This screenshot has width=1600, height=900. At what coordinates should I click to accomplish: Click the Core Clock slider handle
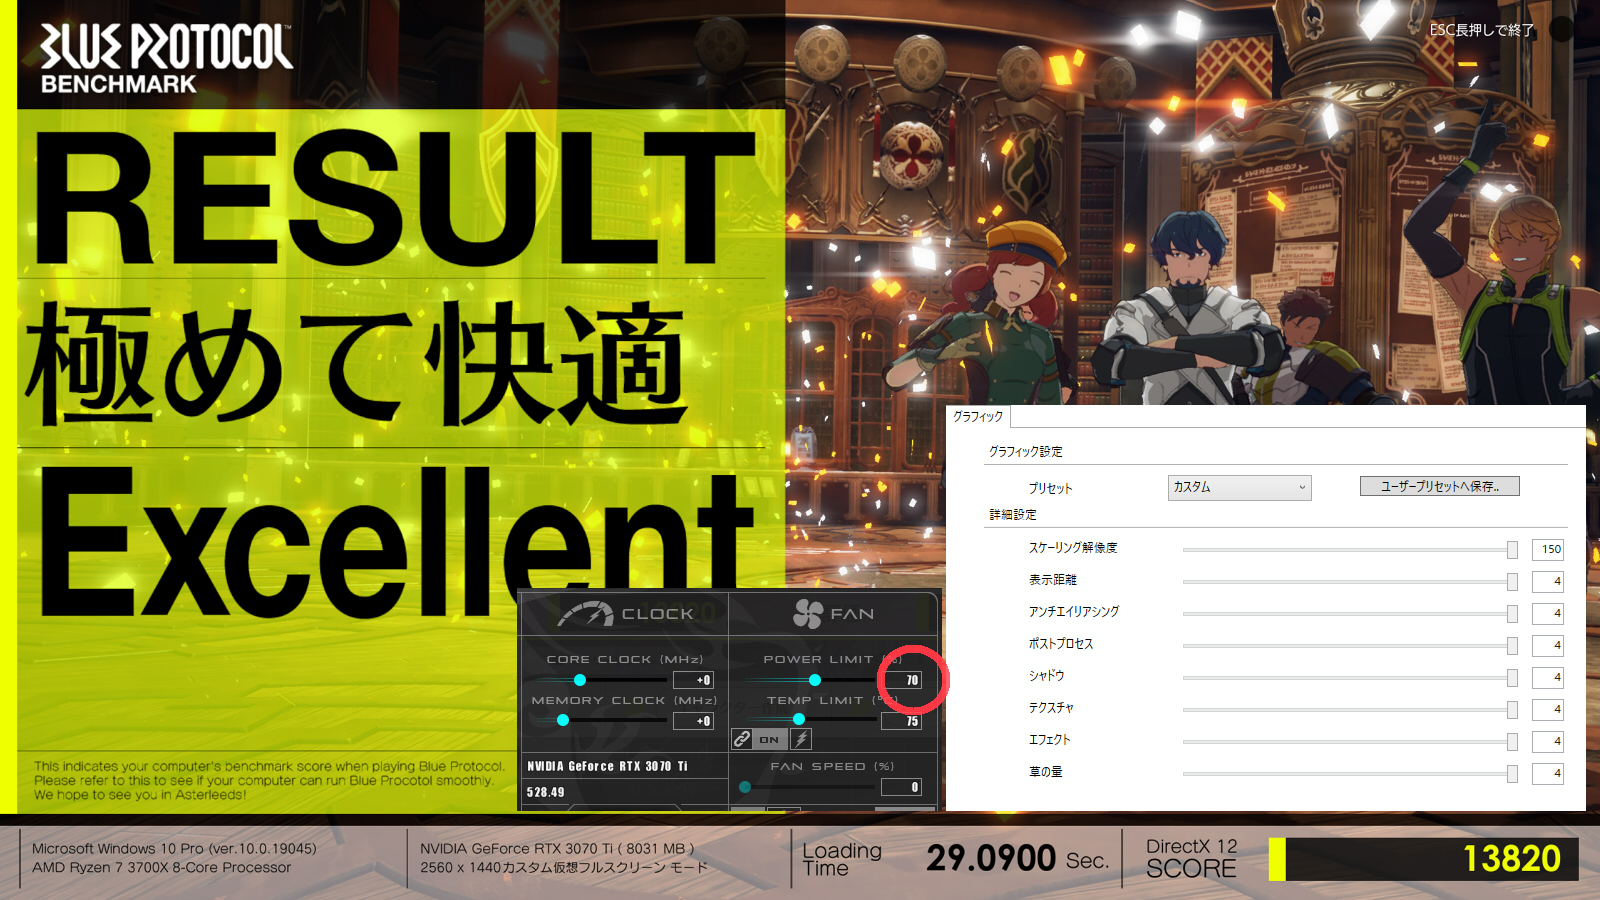click(x=580, y=680)
